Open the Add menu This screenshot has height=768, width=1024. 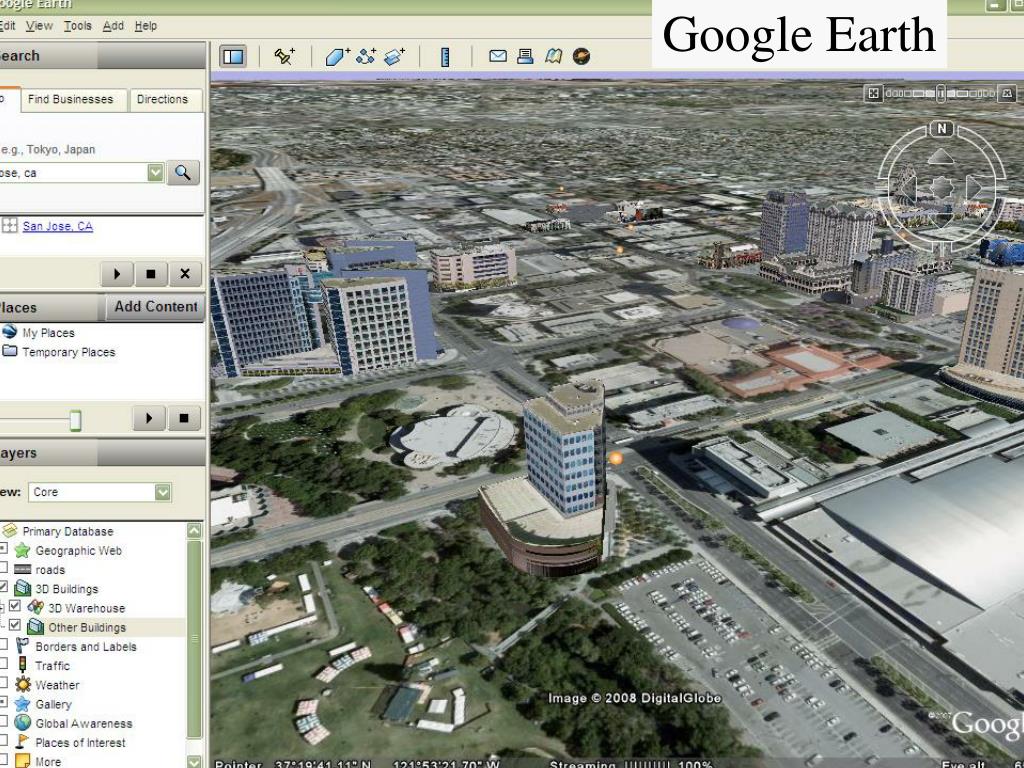[x=113, y=25]
